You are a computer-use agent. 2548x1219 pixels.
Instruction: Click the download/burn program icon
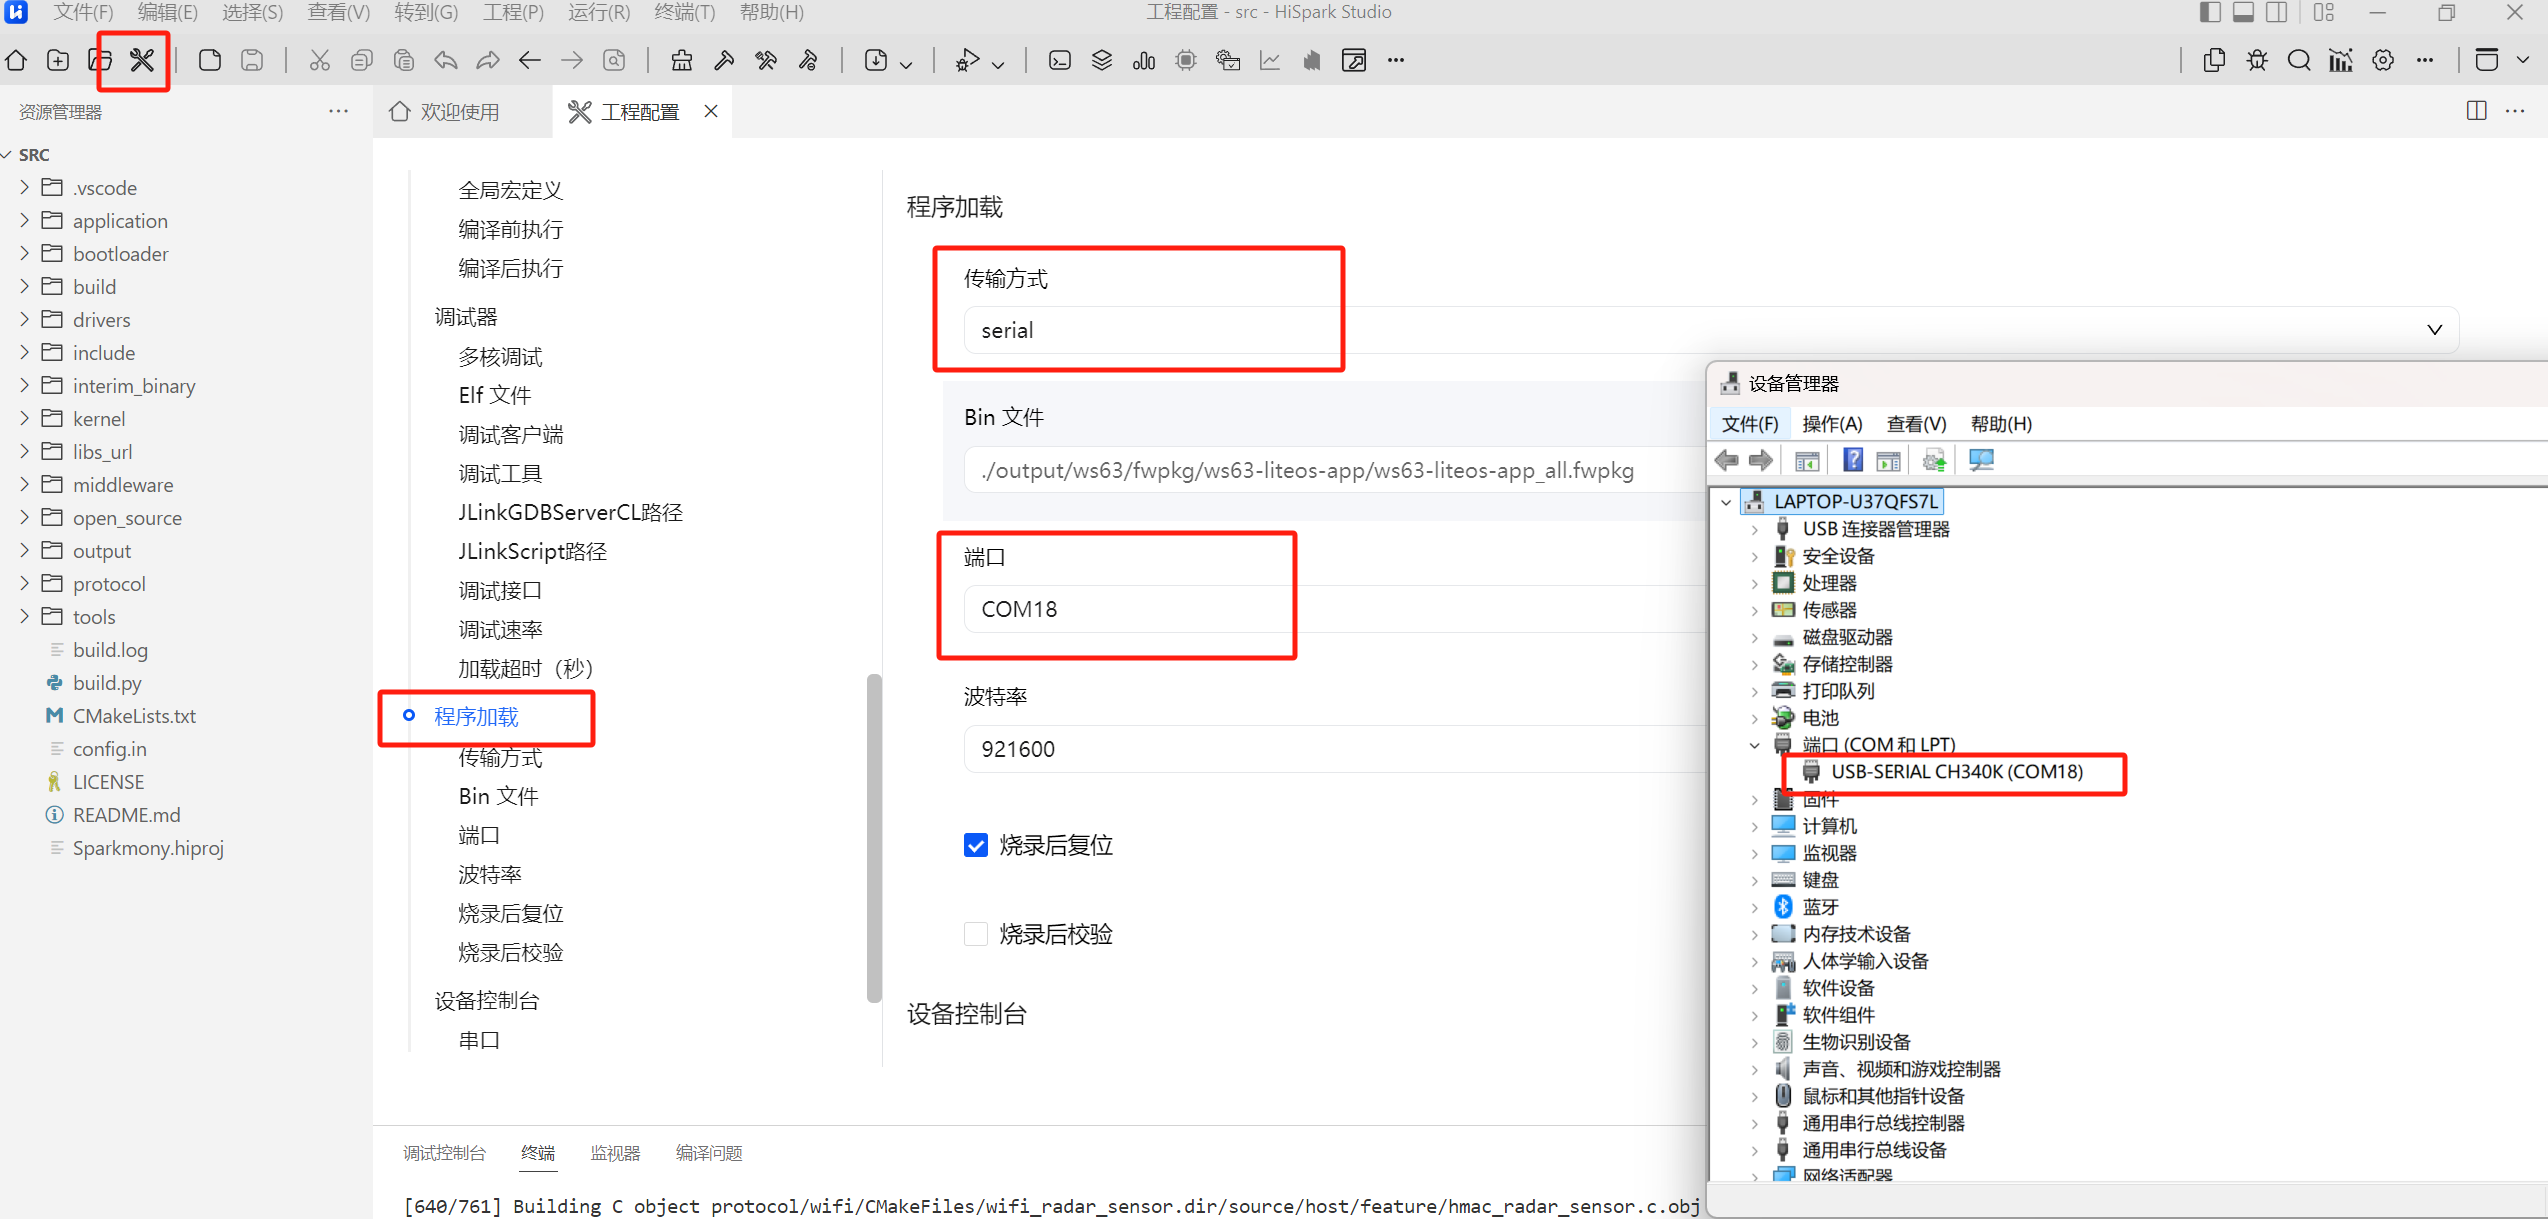(x=876, y=61)
